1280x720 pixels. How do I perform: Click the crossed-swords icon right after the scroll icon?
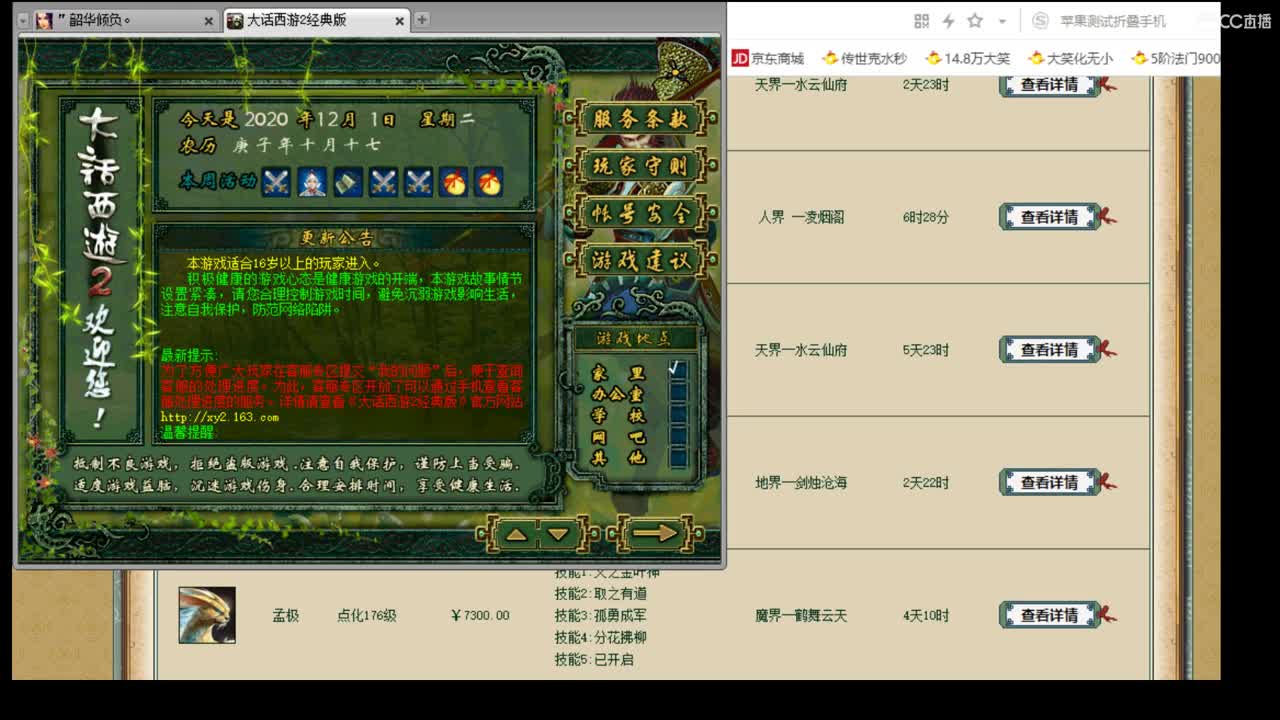coord(384,182)
